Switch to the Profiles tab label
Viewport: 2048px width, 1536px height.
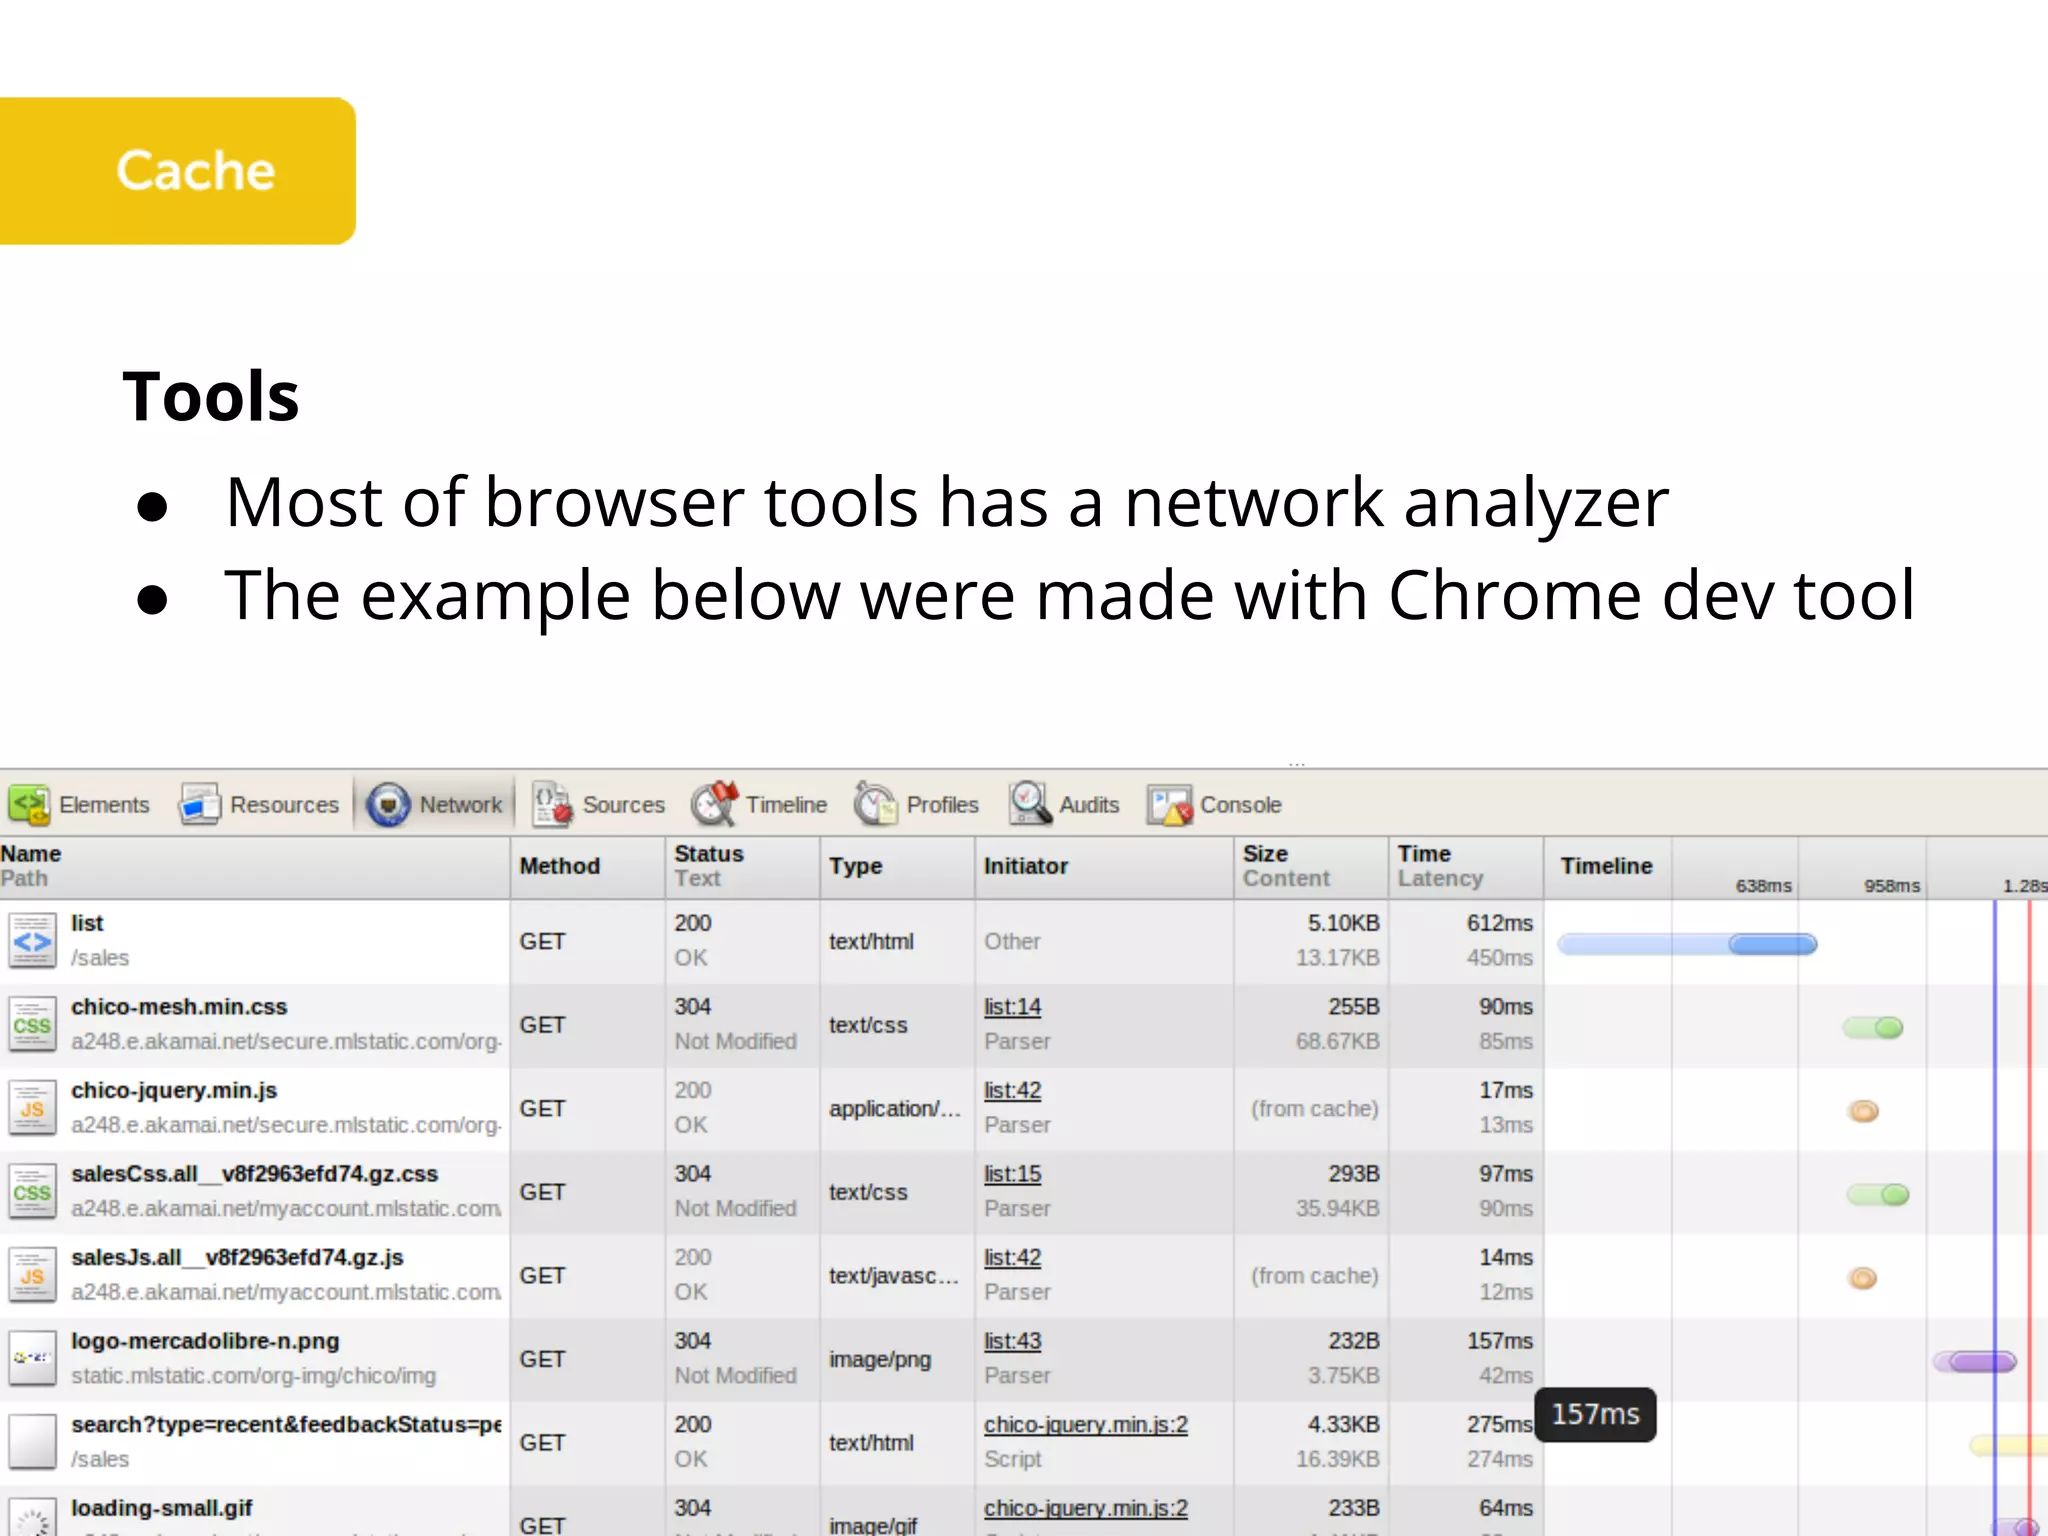942,805
